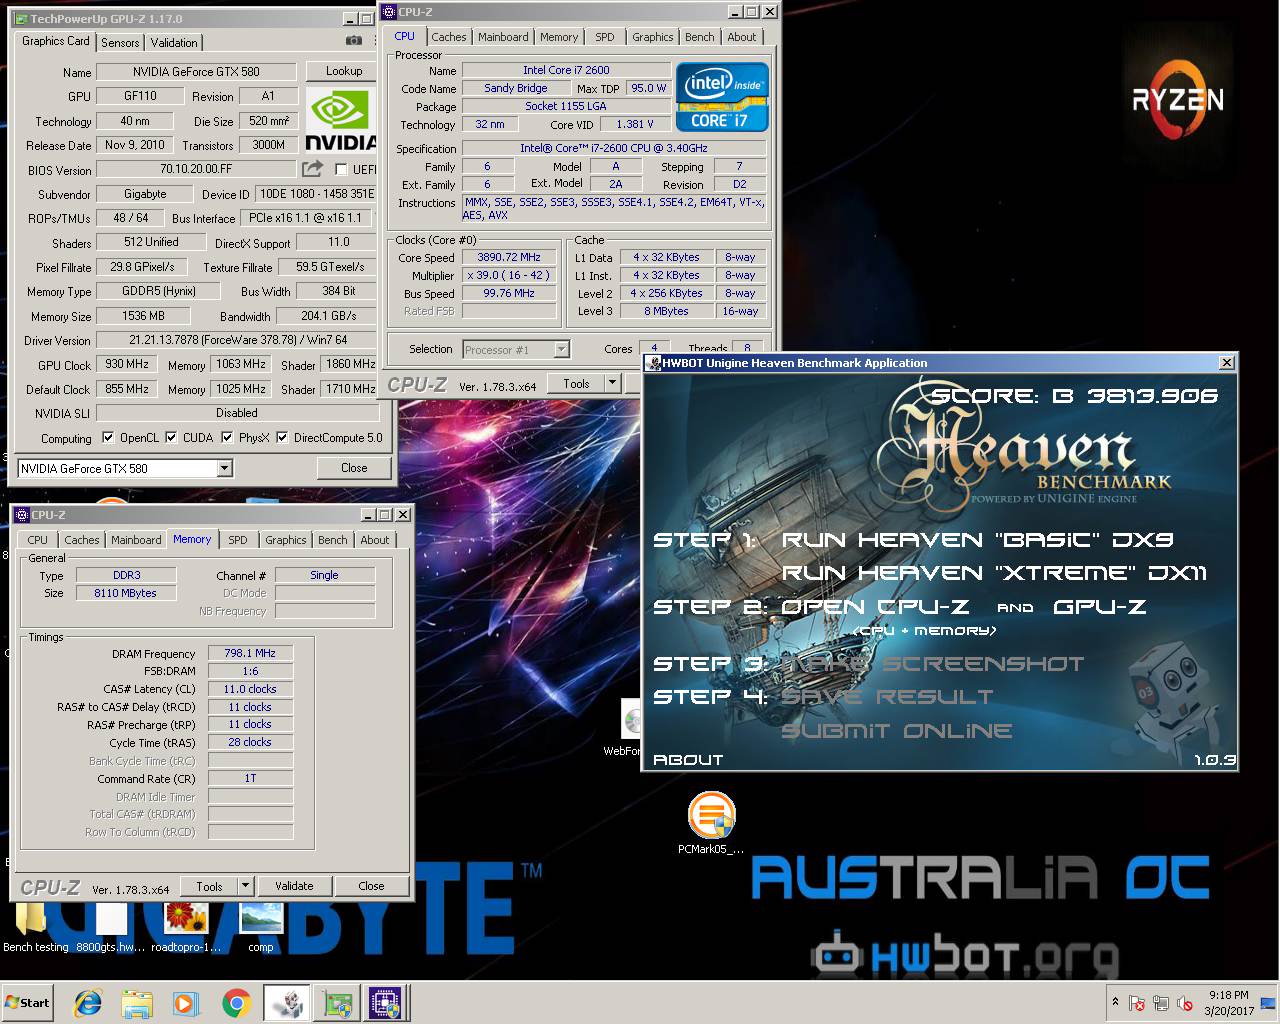This screenshot has height=1024, width=1280.
Task: Open the PCMark05 desktop shortcut
Action: pyautogui.click(x=711, y=823)
